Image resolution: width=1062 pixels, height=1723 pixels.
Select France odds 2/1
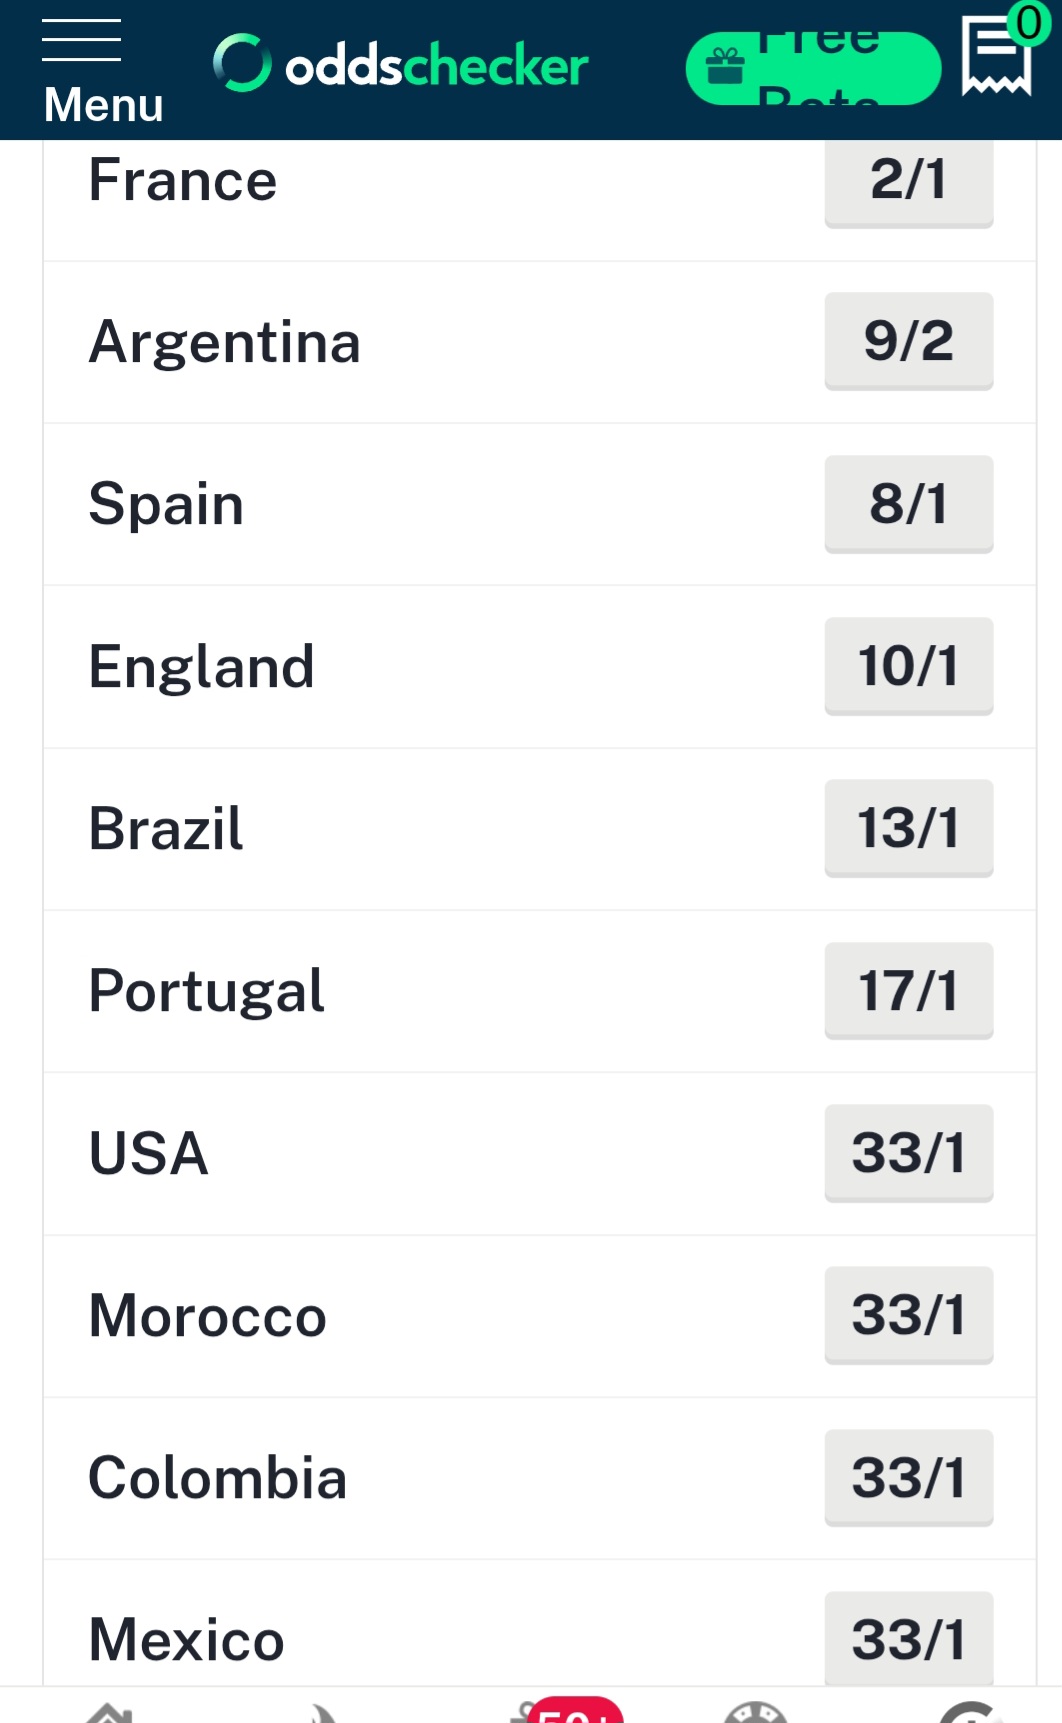coord(908,183)
